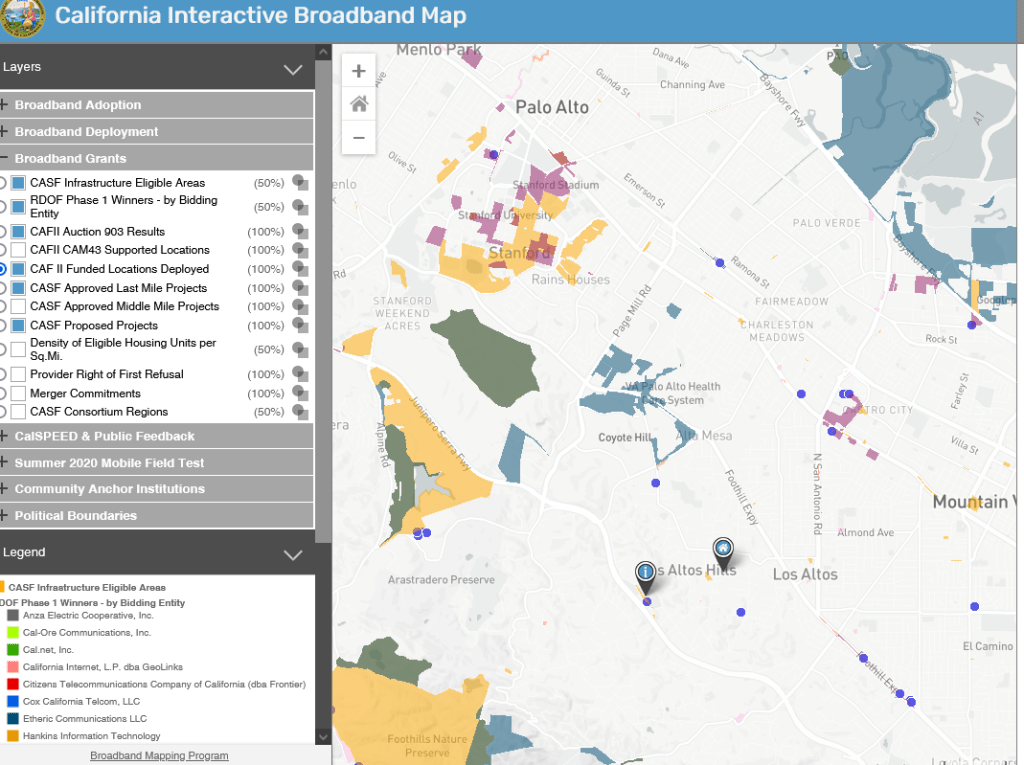Click the California state seal logo
This screenshot has height=765, width=1024.
click(22, 17)
